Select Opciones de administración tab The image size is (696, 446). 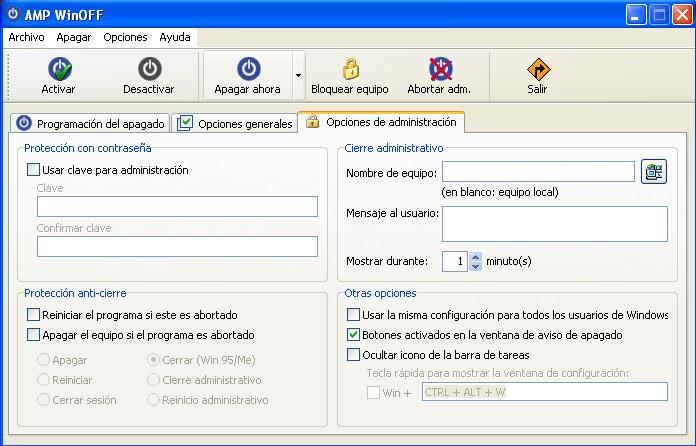381,122
